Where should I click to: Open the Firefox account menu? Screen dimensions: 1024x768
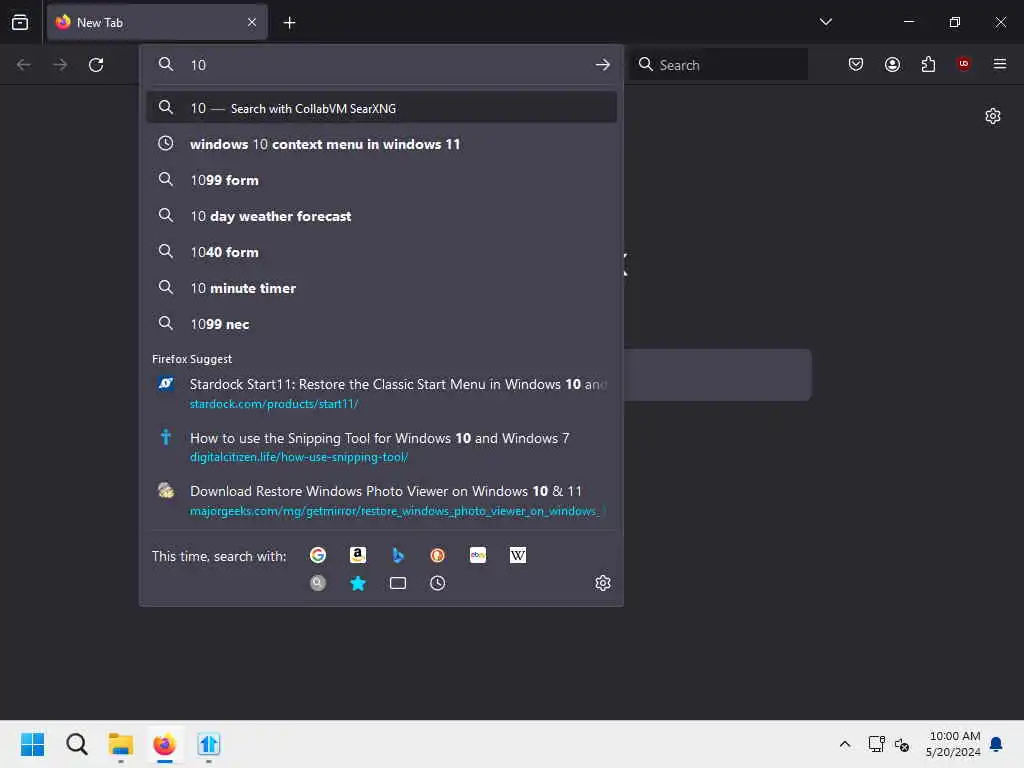click(x=892, y=64)
